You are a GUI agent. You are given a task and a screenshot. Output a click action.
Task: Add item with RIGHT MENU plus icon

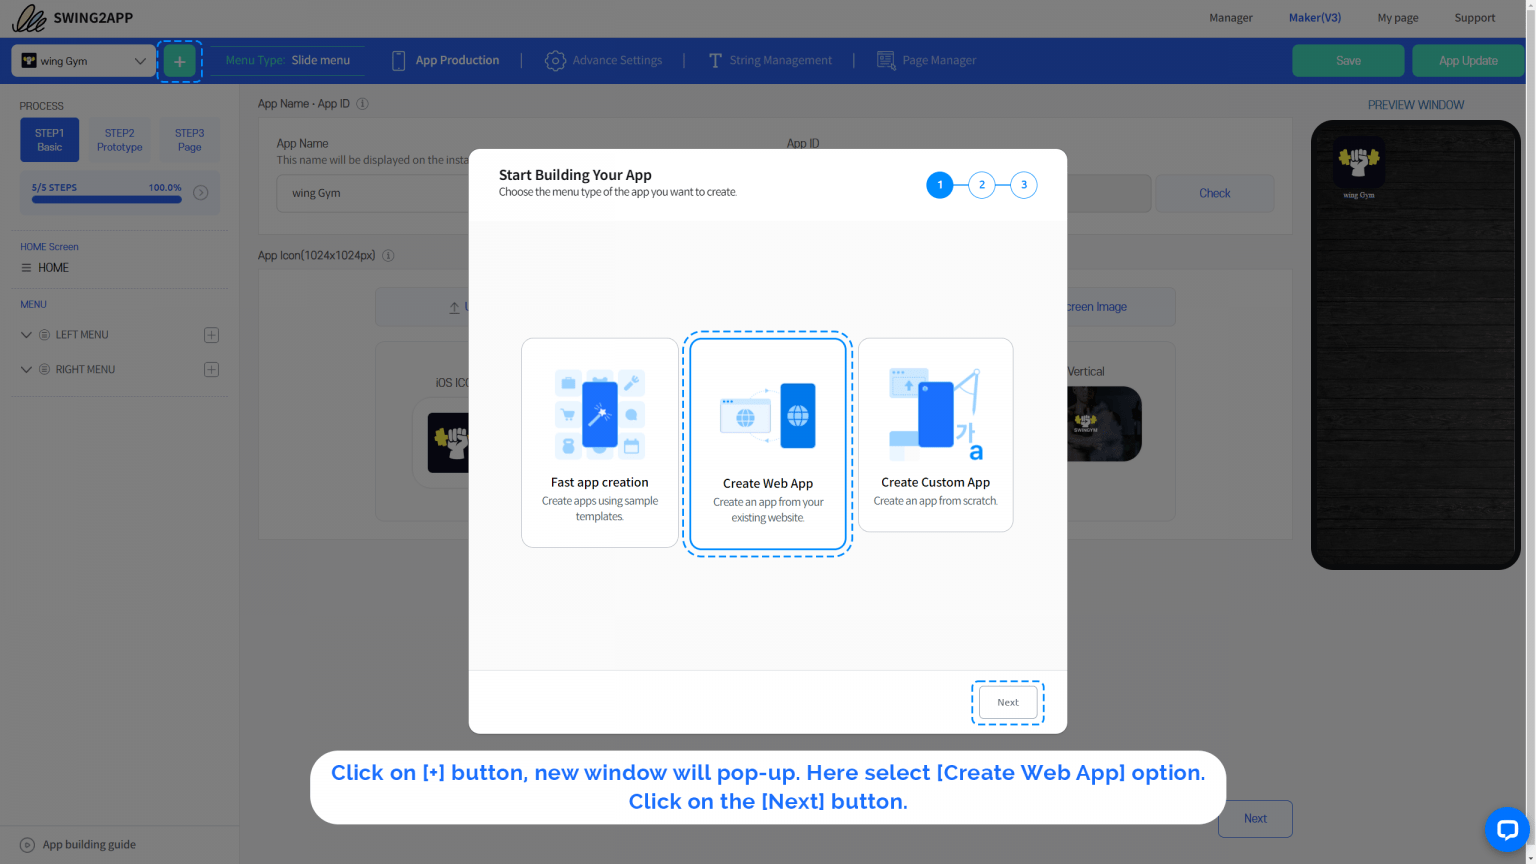coord(211,370)
